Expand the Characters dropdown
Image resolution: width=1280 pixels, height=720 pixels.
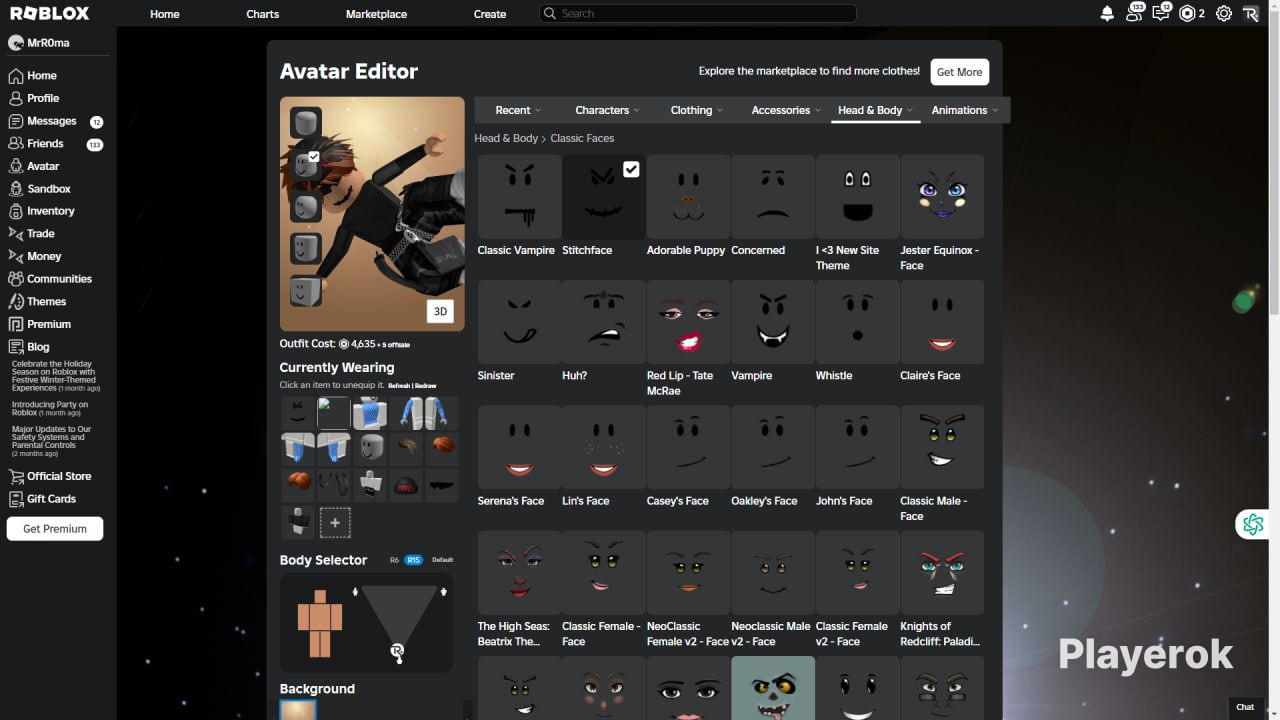pos(608,110)
